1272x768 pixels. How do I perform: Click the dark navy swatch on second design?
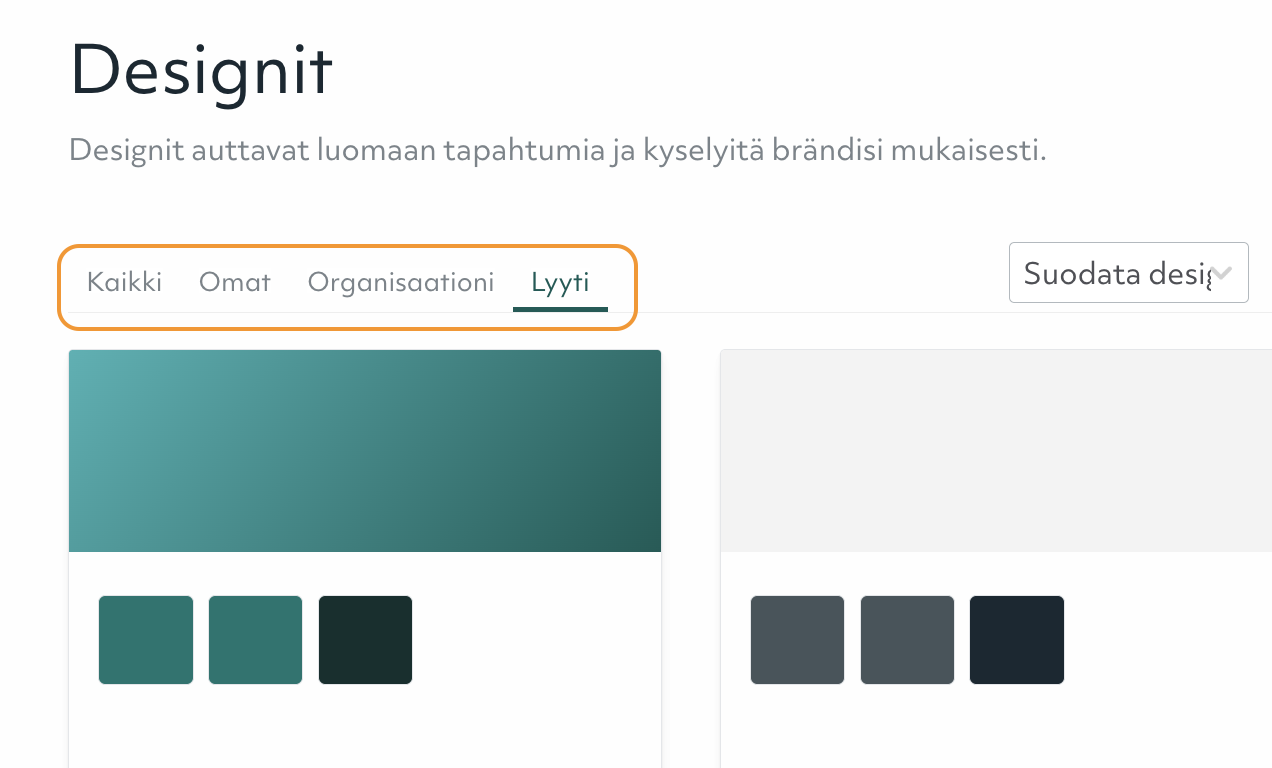(1017, 639)
